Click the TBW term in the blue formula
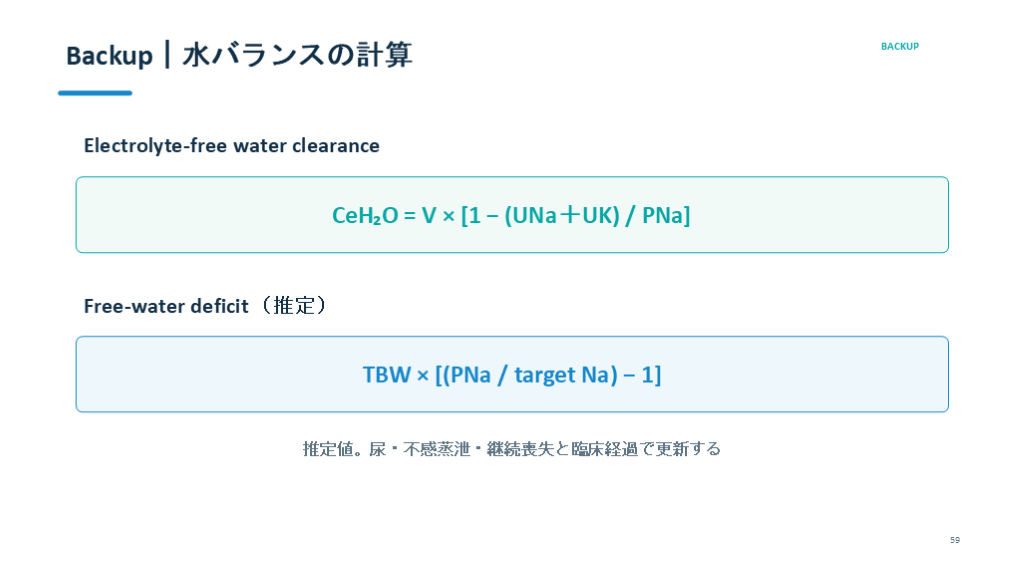1024x576 pixels. 387,375
